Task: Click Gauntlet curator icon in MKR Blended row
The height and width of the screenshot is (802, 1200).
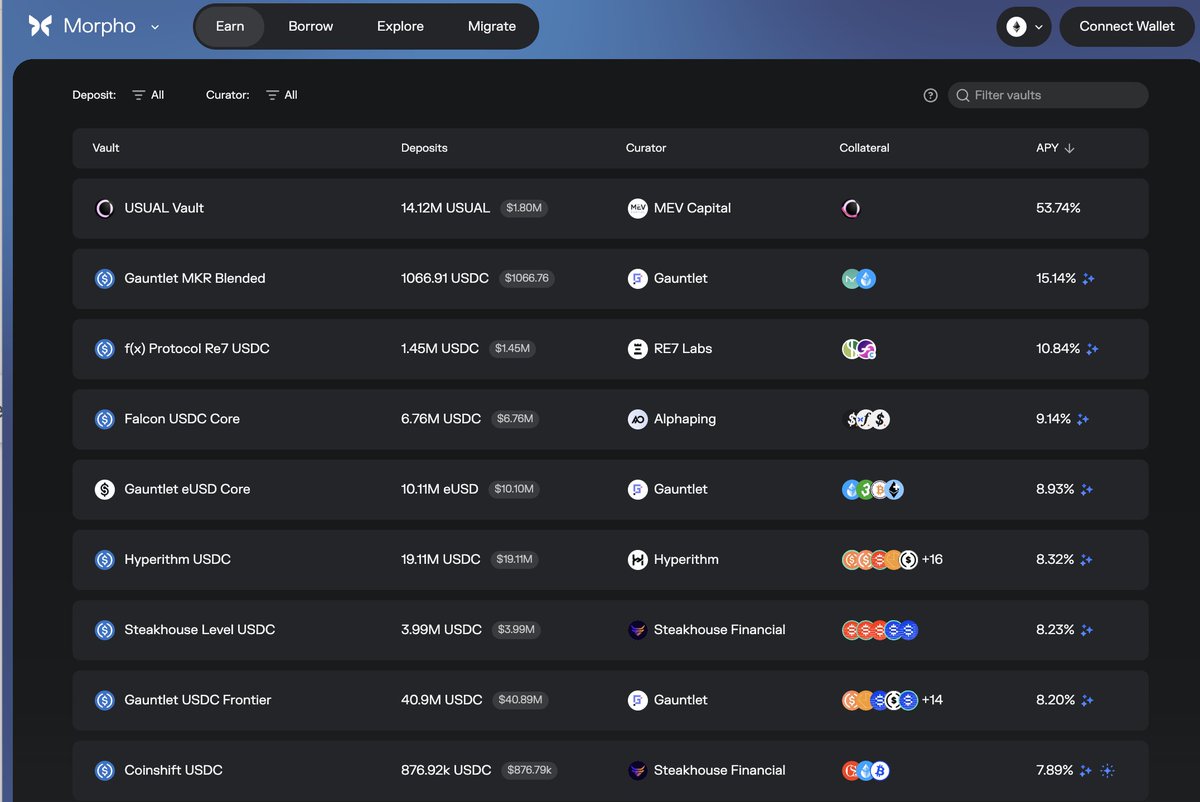Action: (x=637, y=279)
